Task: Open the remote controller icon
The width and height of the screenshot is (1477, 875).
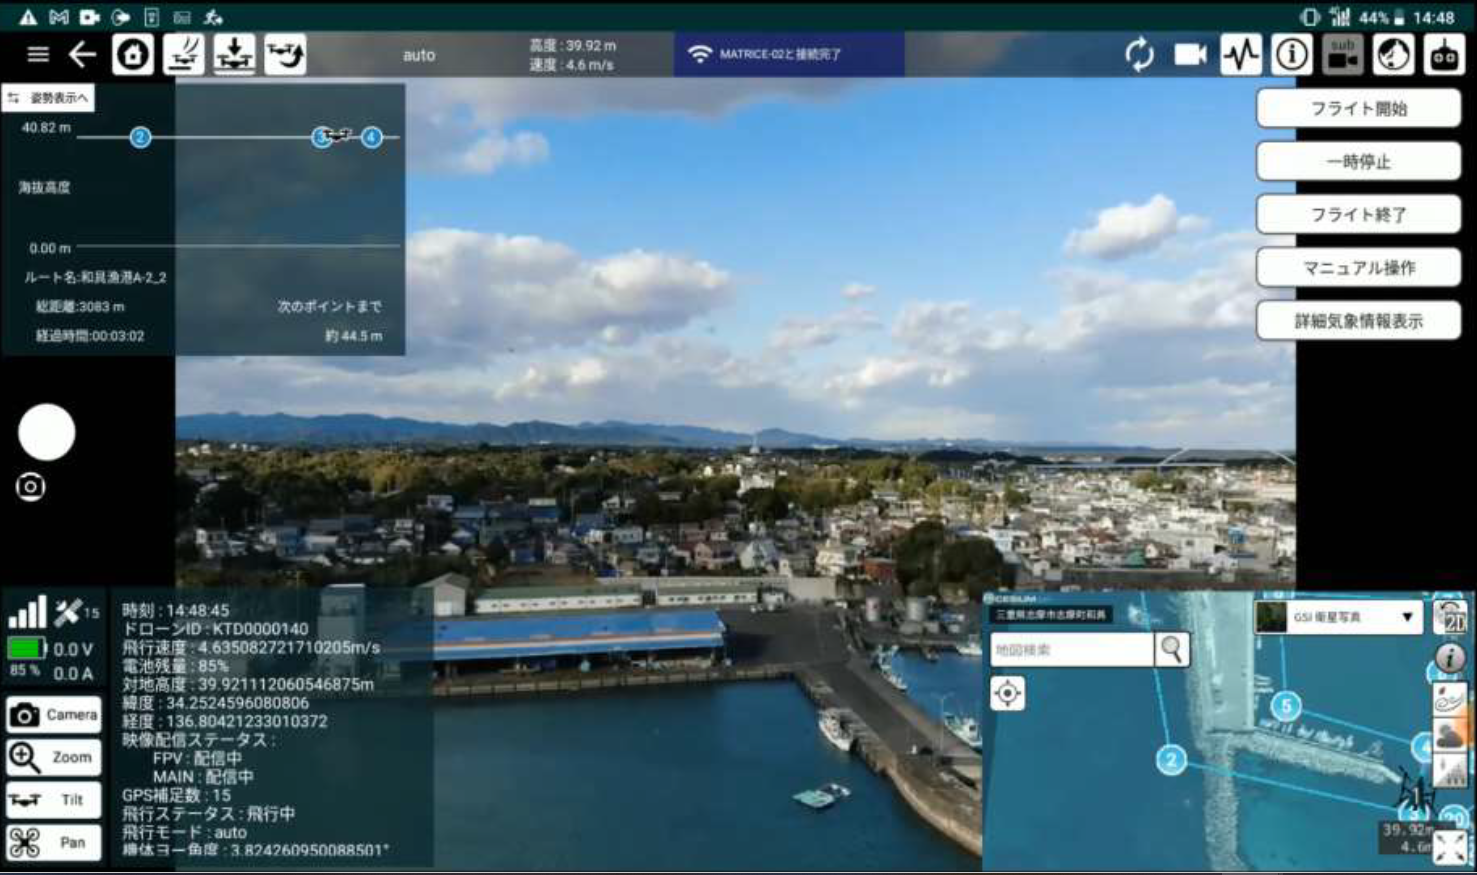Action: click(x=1444, y=54)
